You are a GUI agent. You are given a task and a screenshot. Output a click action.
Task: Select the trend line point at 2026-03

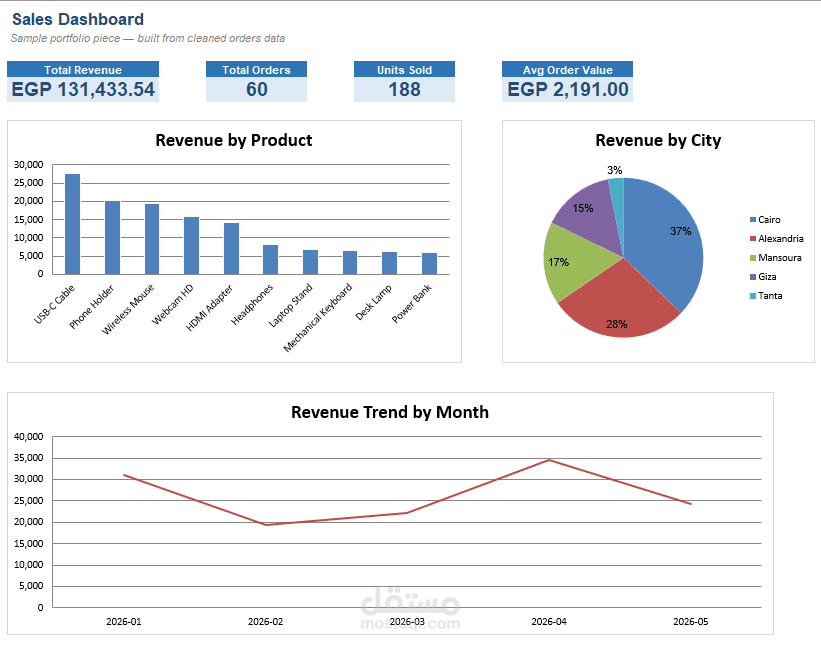[407, 513]
